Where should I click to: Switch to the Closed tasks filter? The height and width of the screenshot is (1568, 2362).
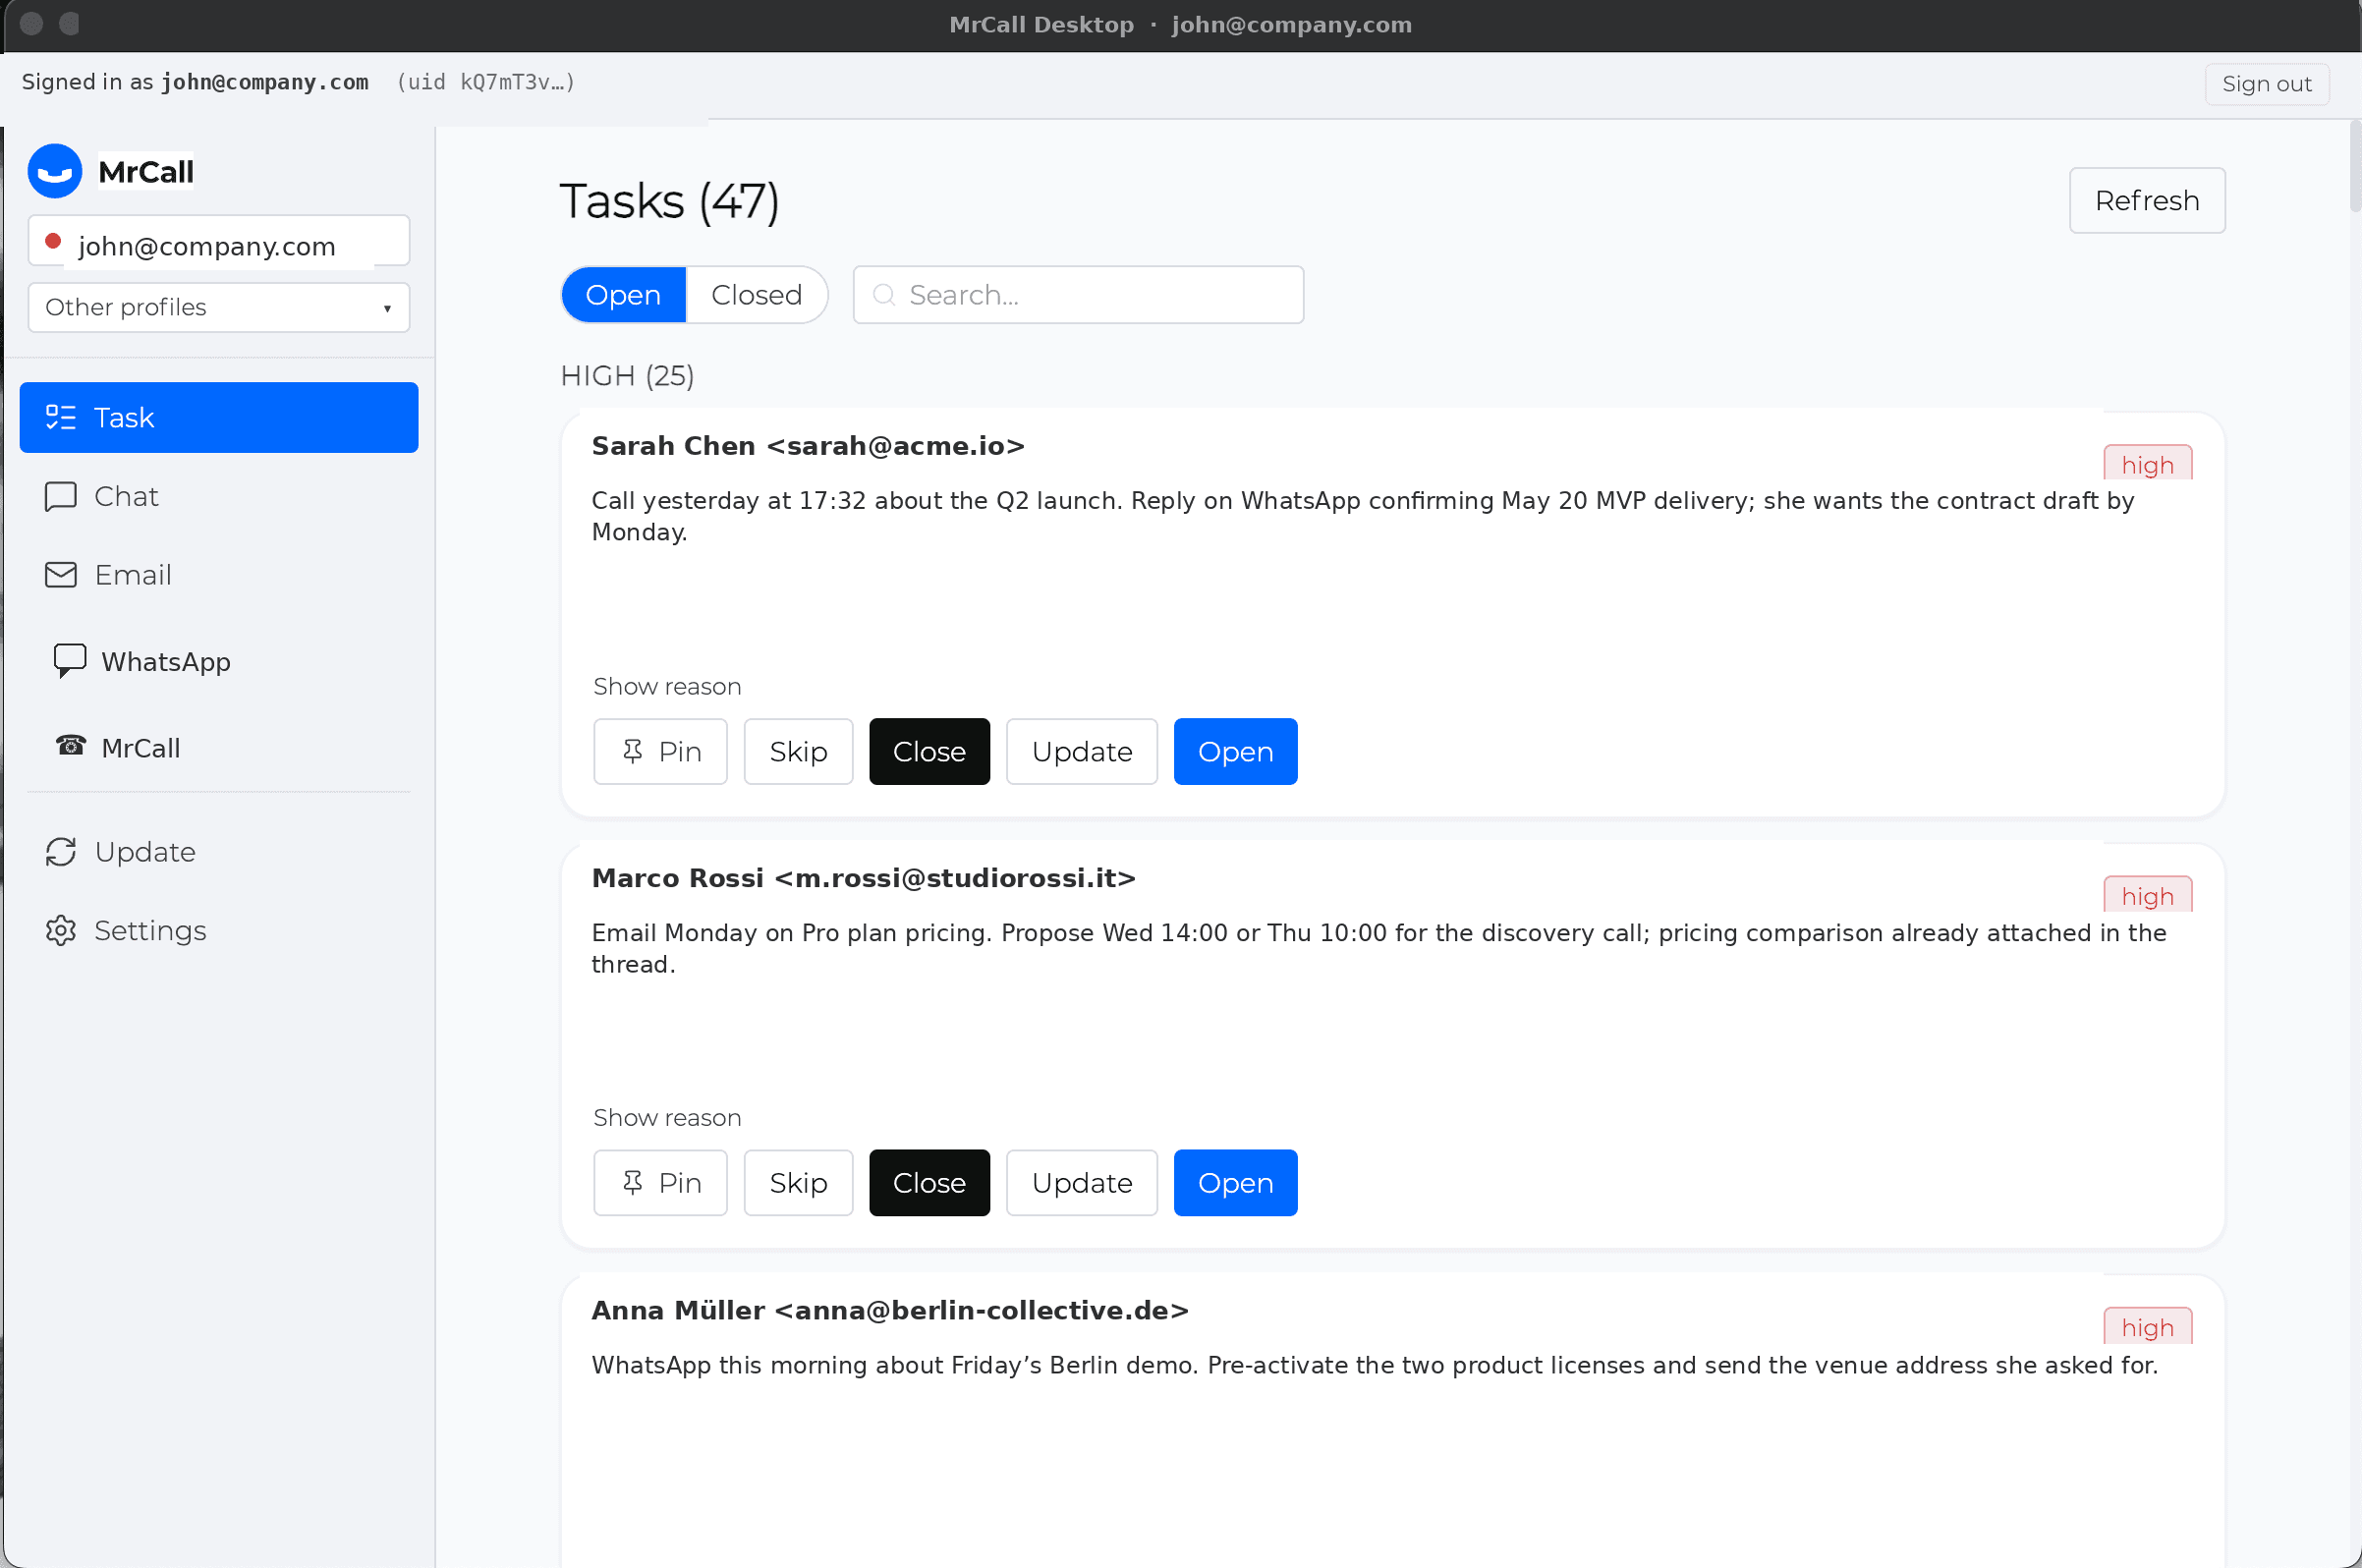pyautogui.click(x=757, y=295)
